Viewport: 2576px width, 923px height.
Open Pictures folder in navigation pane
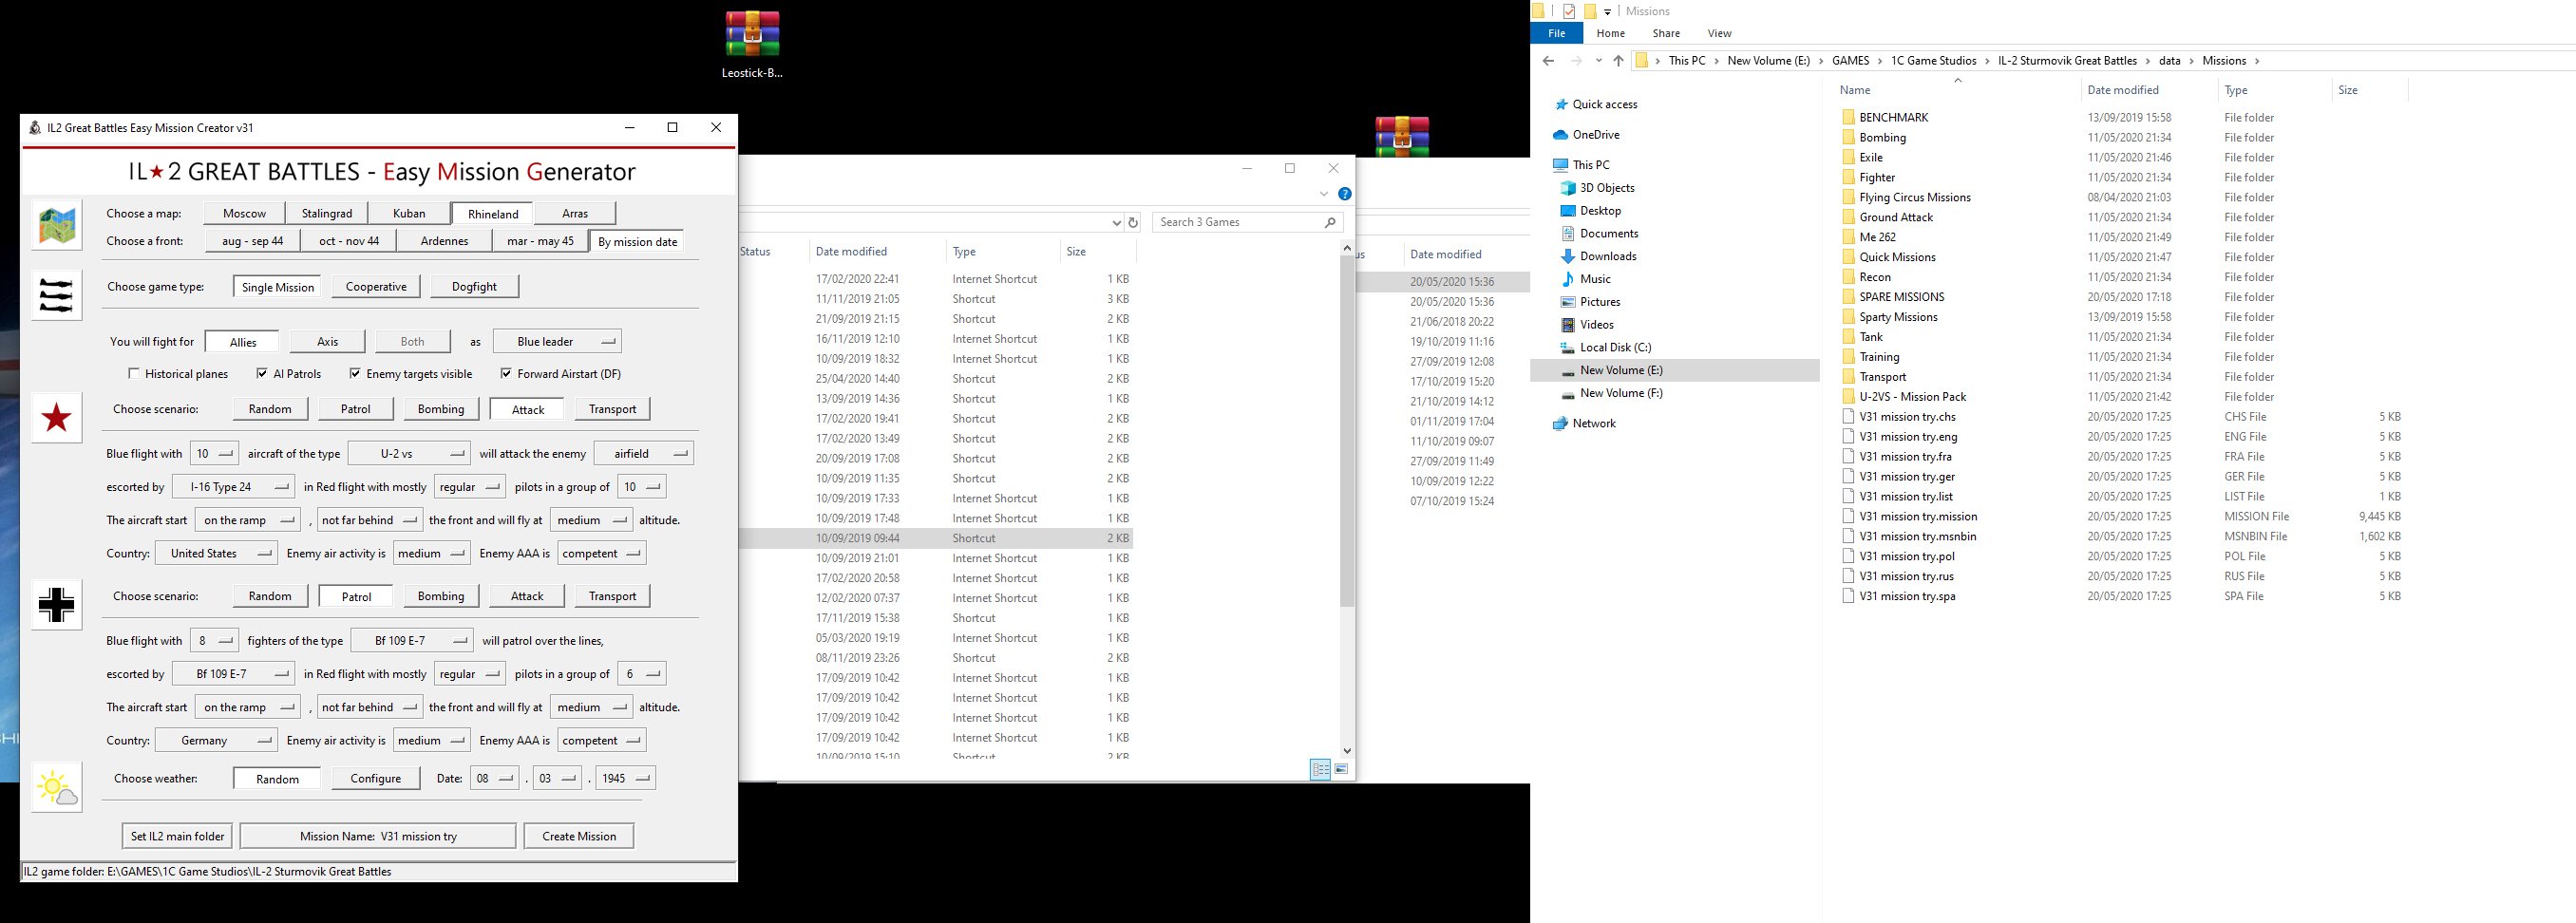1600,302
